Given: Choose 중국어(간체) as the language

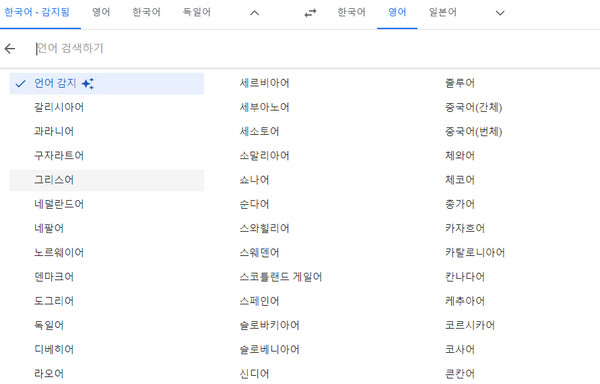Looking at the screenshot, I should tap(474, 107).
